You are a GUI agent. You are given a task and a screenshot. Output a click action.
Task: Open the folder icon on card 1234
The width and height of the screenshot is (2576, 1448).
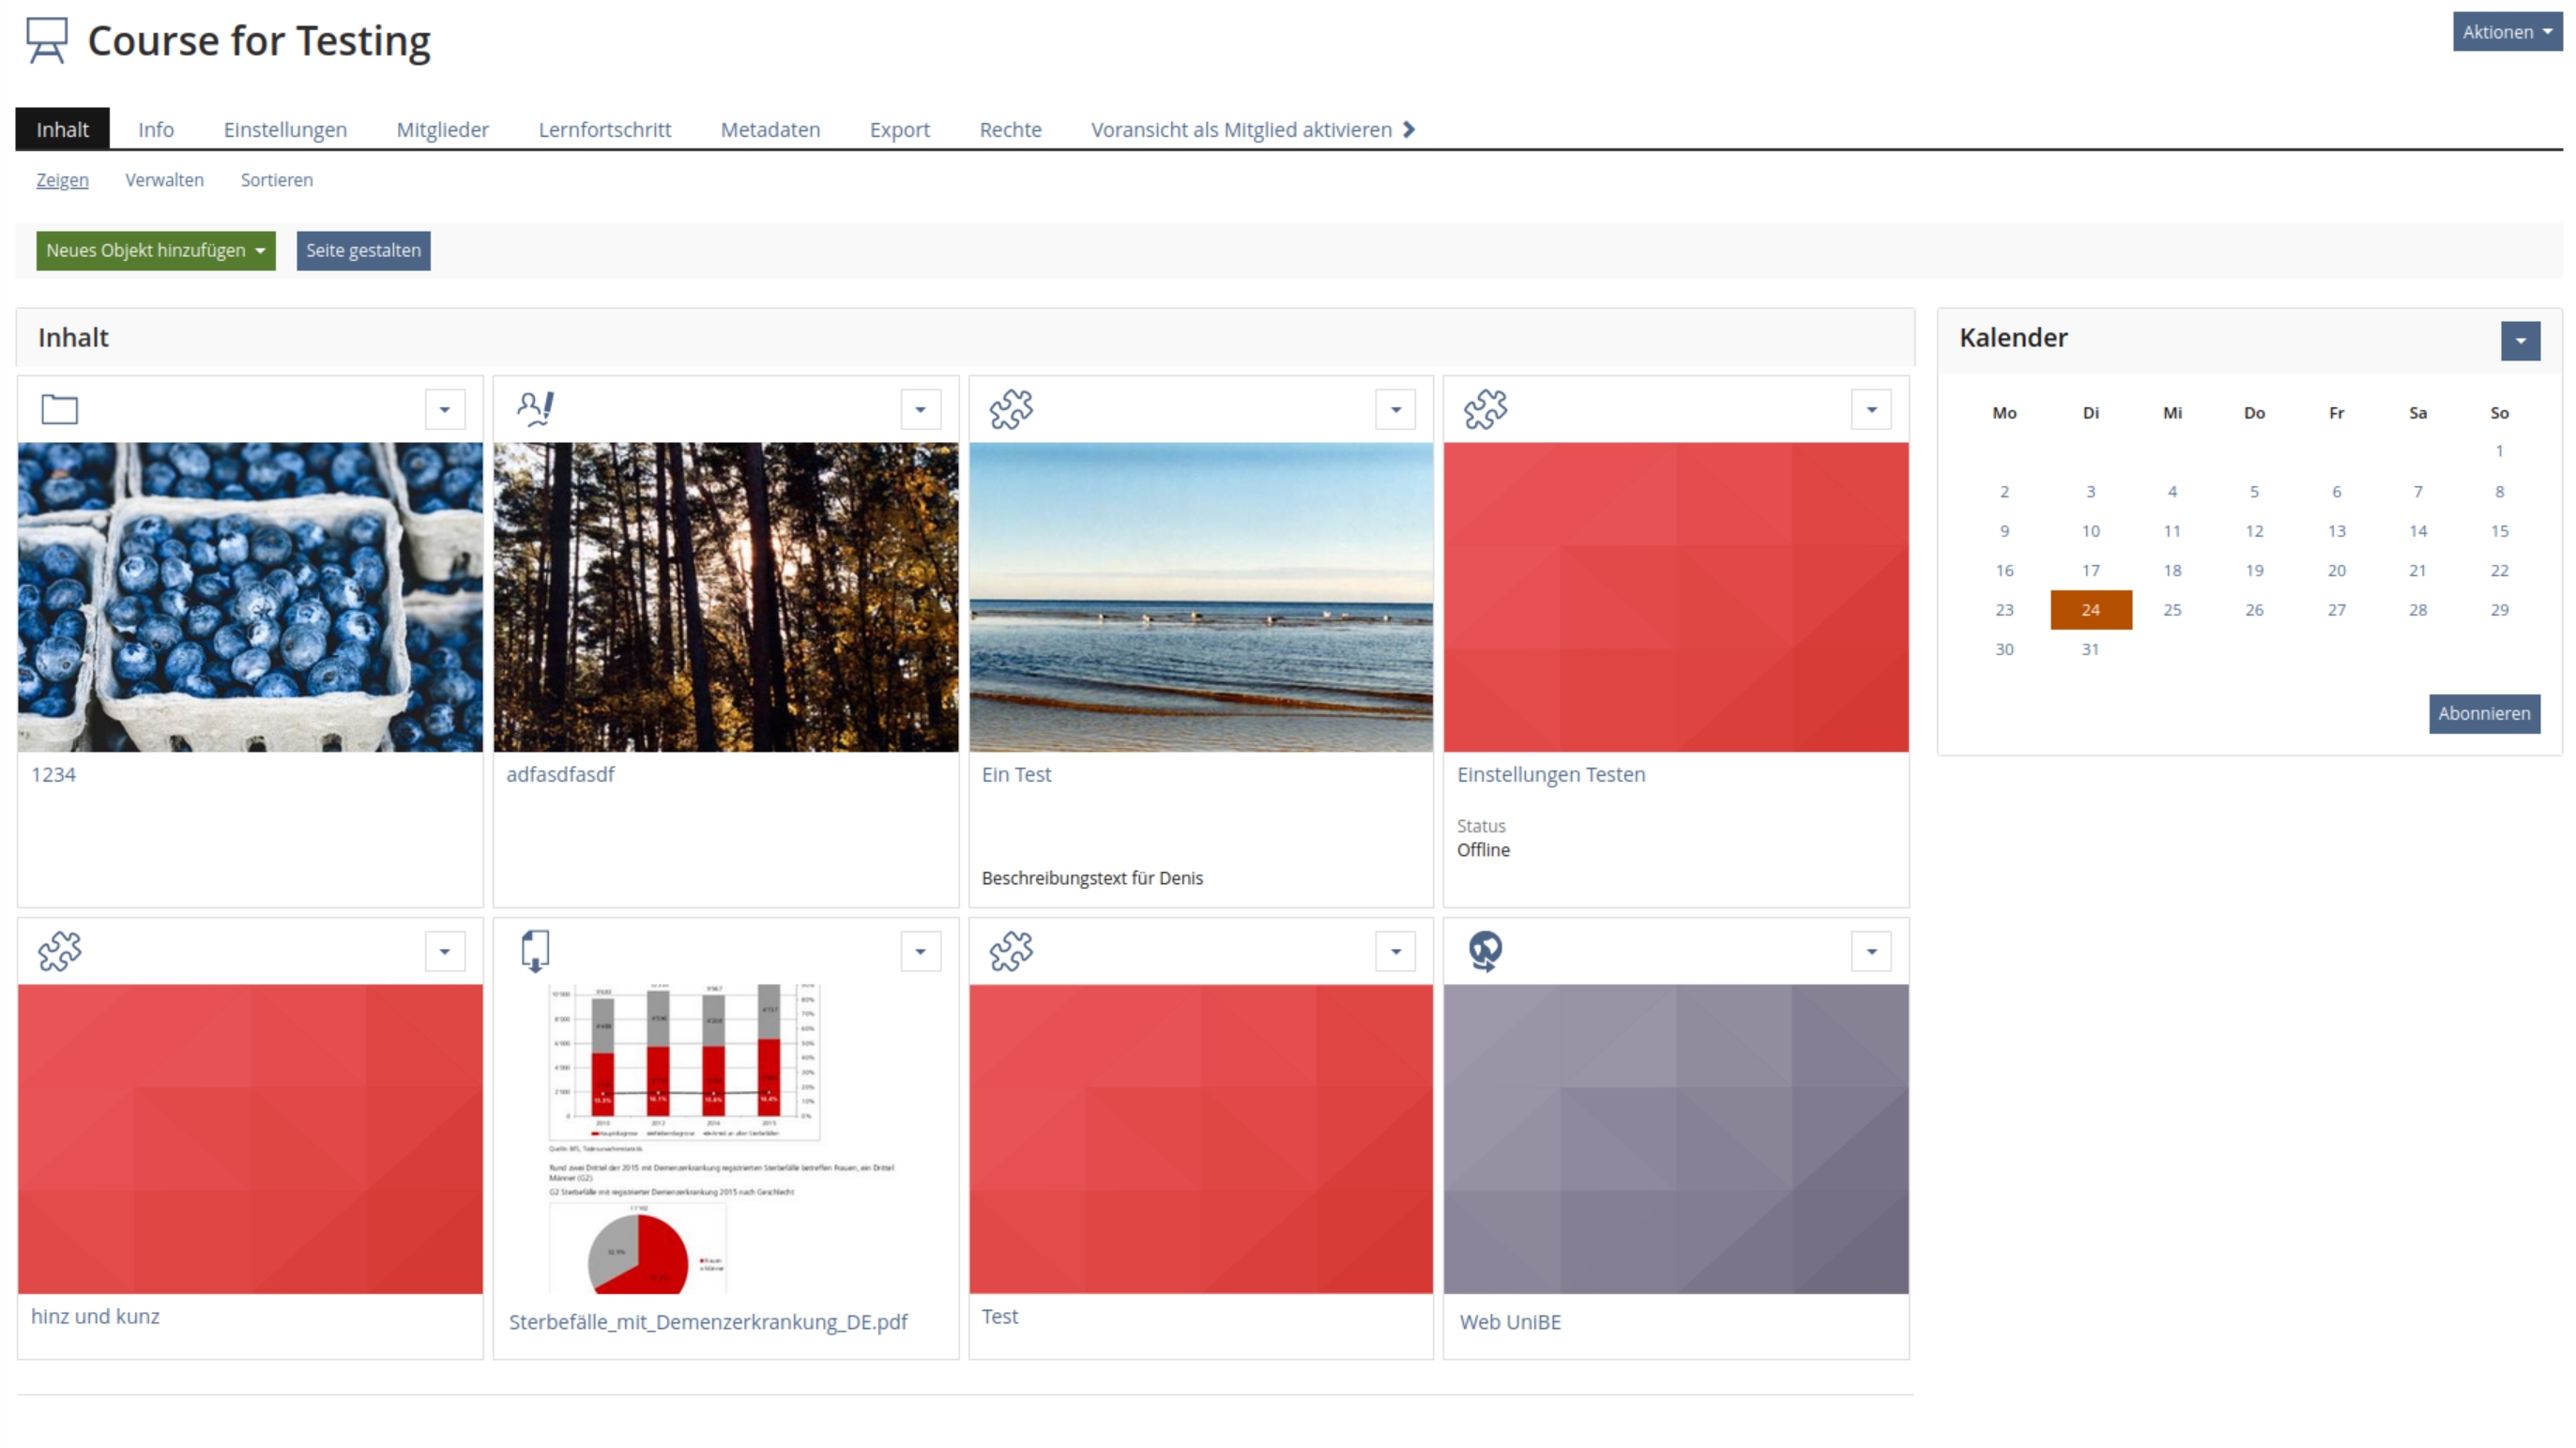pyautogui.click(x=59, y=409)
